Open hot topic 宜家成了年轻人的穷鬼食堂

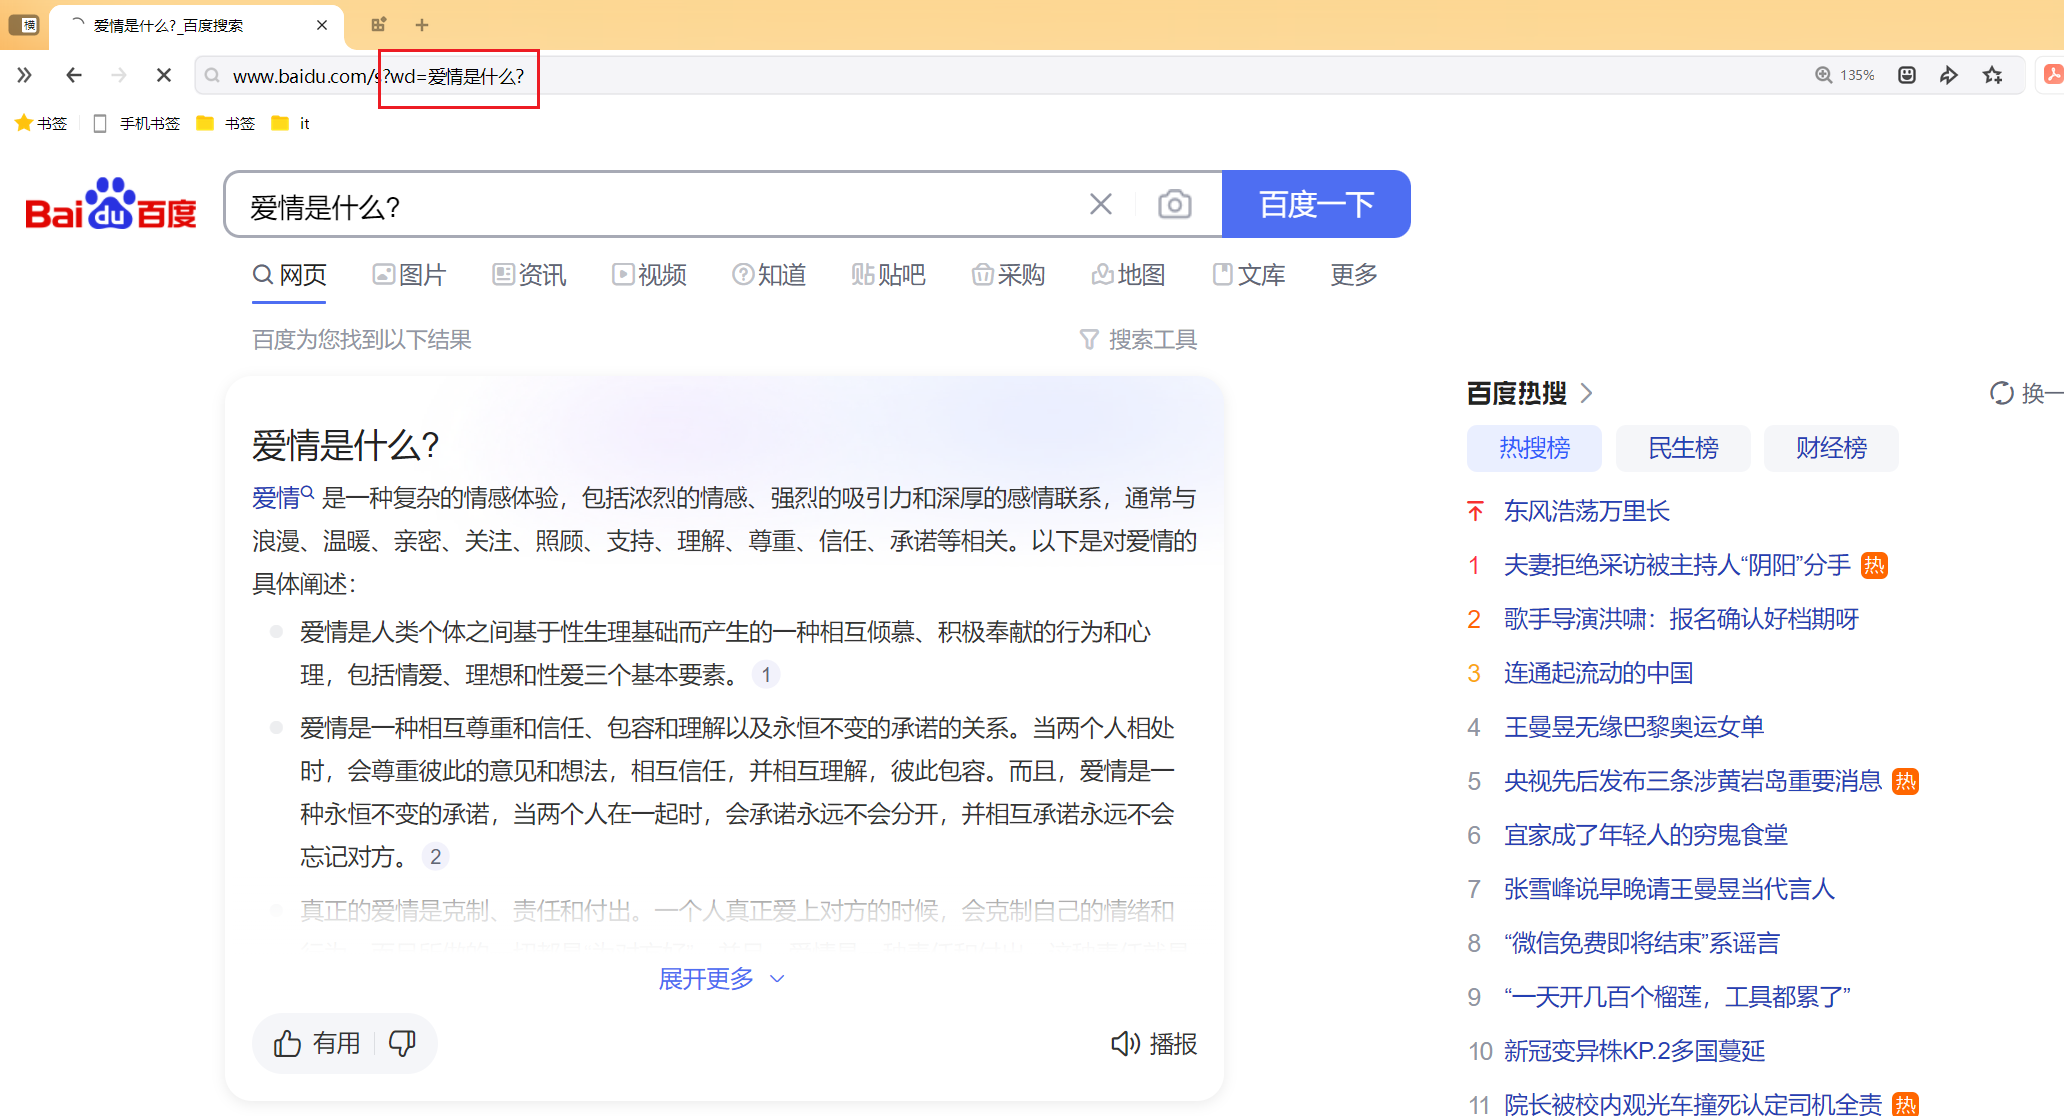click(1646, 835)
